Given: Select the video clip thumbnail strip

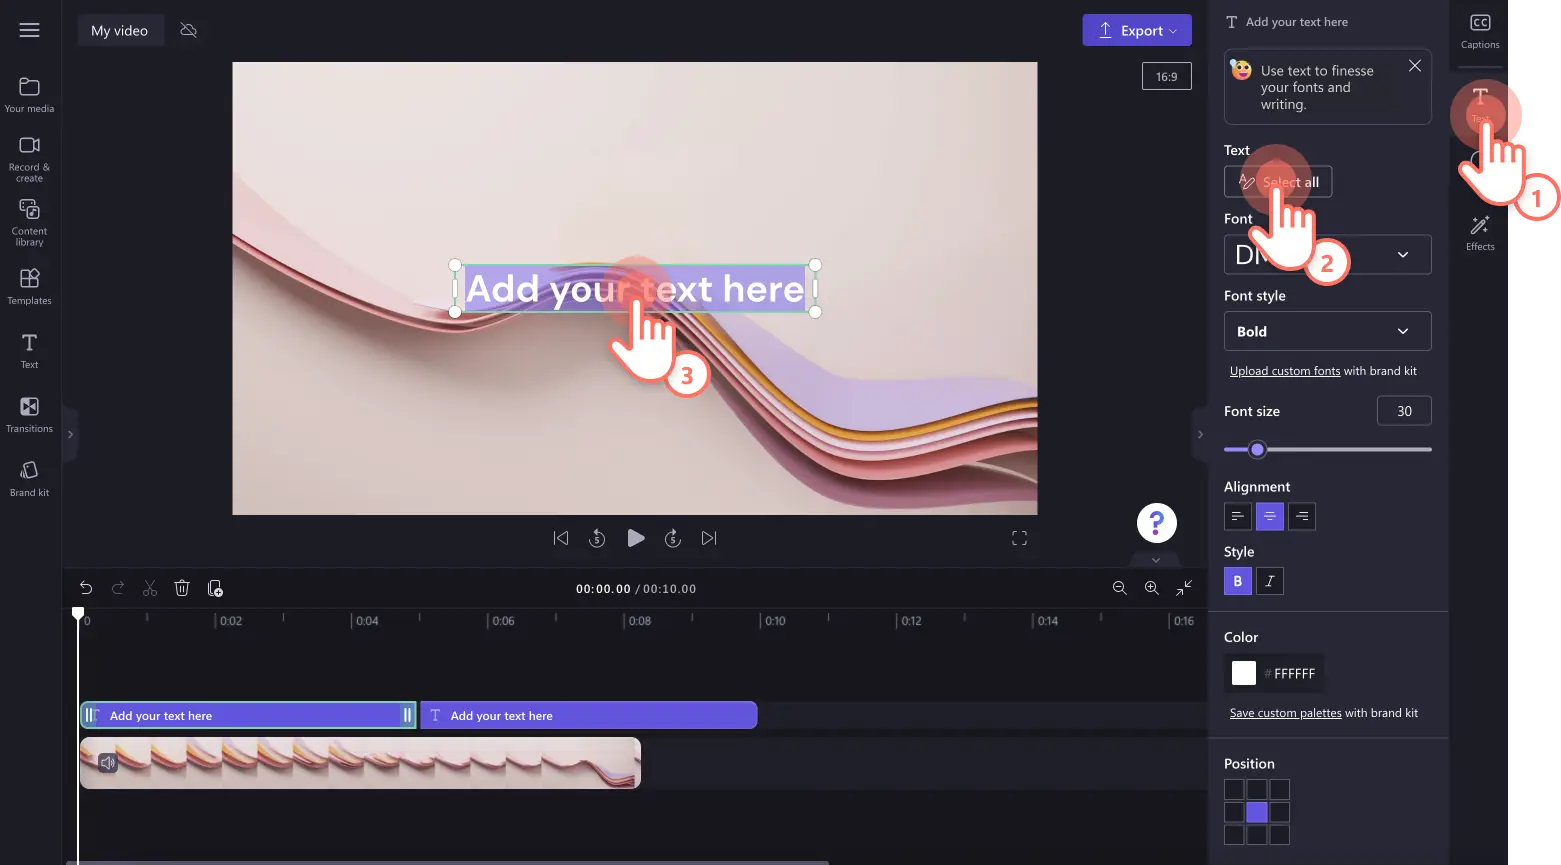Looking at the screenshot, I should [x=360, y=763].
